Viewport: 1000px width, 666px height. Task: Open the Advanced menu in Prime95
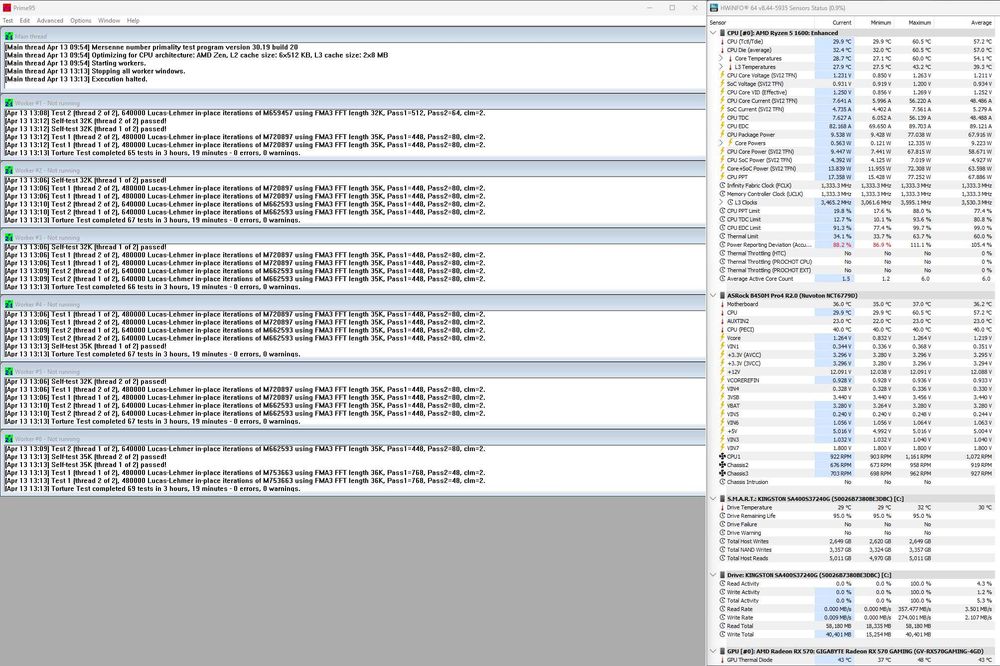[50, 20]
